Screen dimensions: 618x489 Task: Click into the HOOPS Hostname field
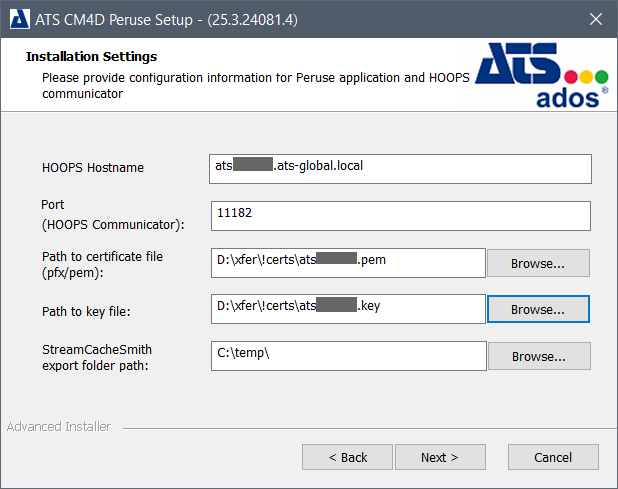point(401,168)
